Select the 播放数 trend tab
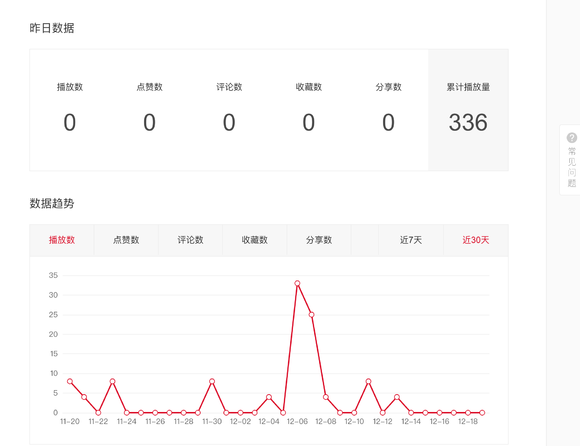Image resolution: width=580 pixels, height=446 pixels. (x=62, y=240)
